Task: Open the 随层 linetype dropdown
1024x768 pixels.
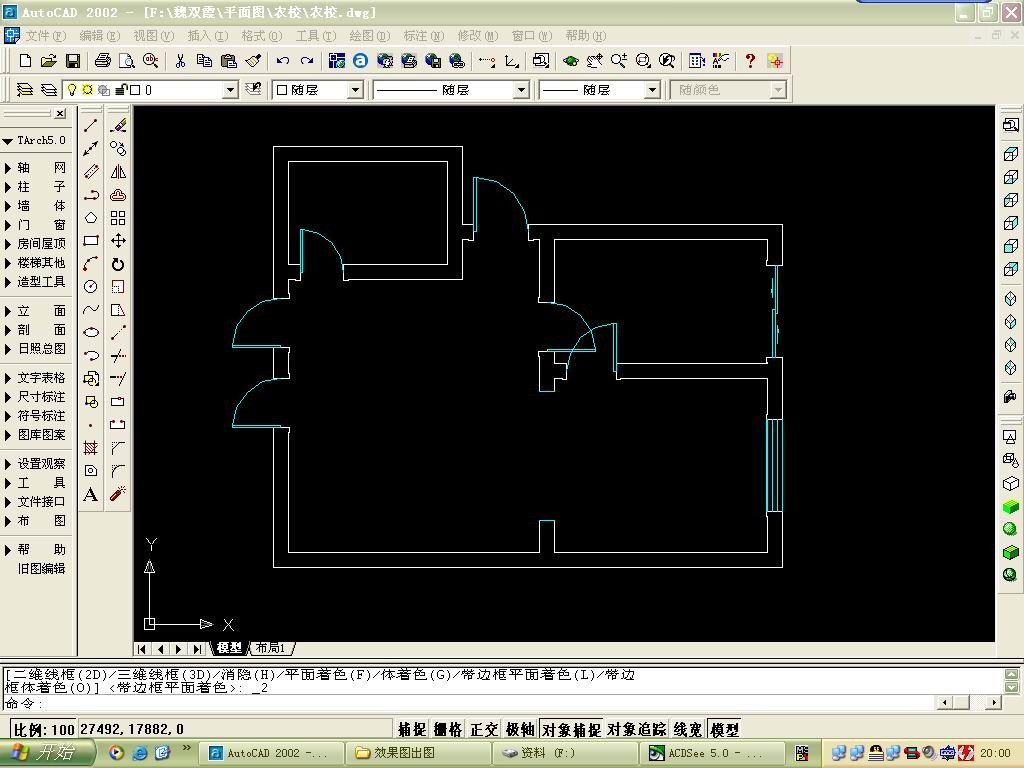Action: (521, 90)
